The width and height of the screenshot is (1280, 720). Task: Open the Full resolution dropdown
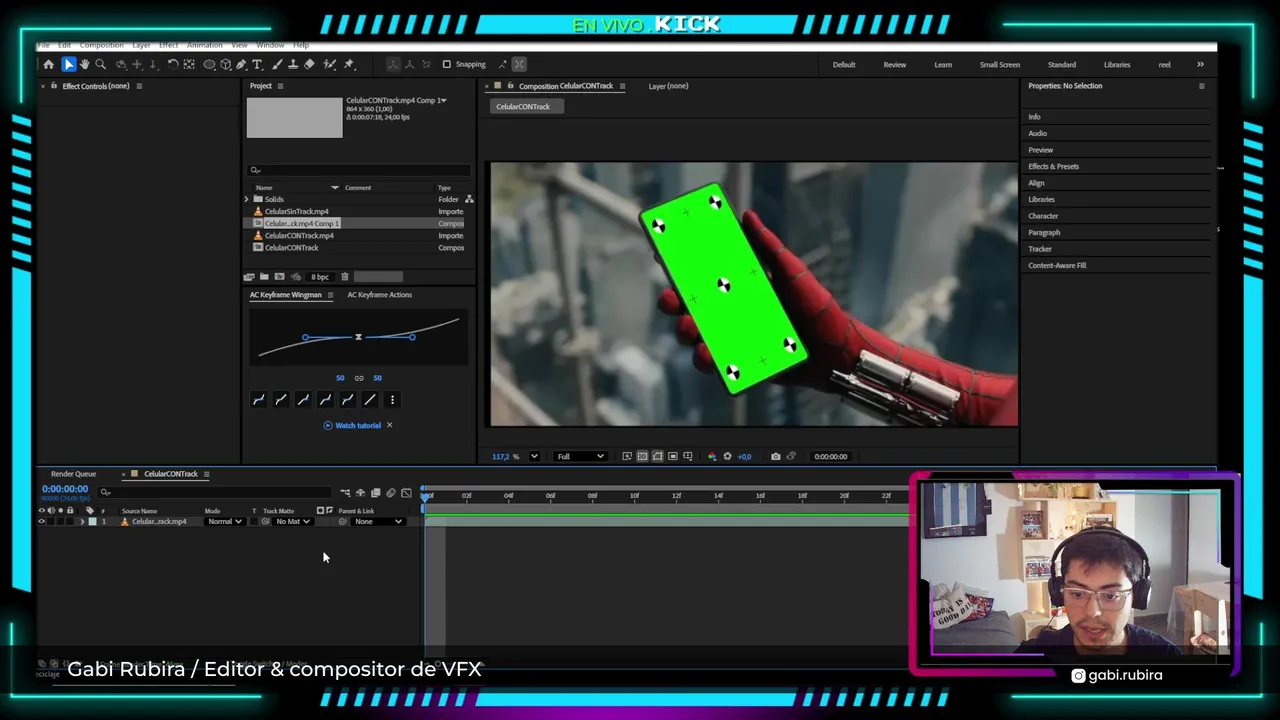(580, 457)
